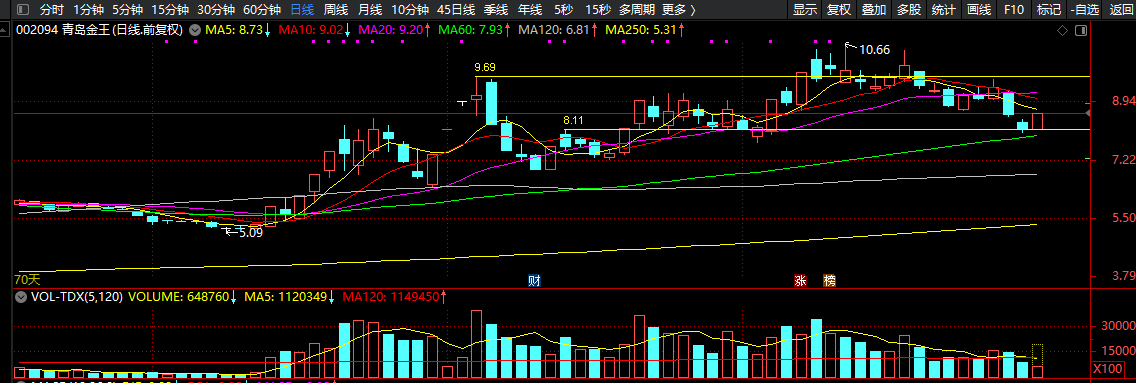Switch to the 周线 weekly period tab

pos(335,10)
